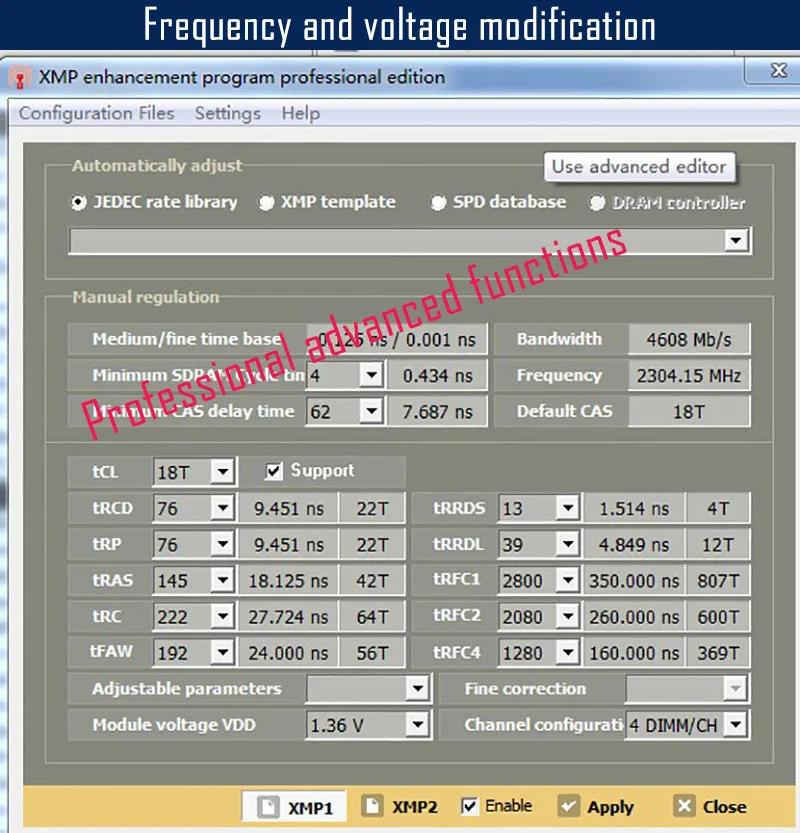The width and height of the screenshot is (800, 833).
Task: Click the XMP2 page icon
Action: tap(372, 806)
